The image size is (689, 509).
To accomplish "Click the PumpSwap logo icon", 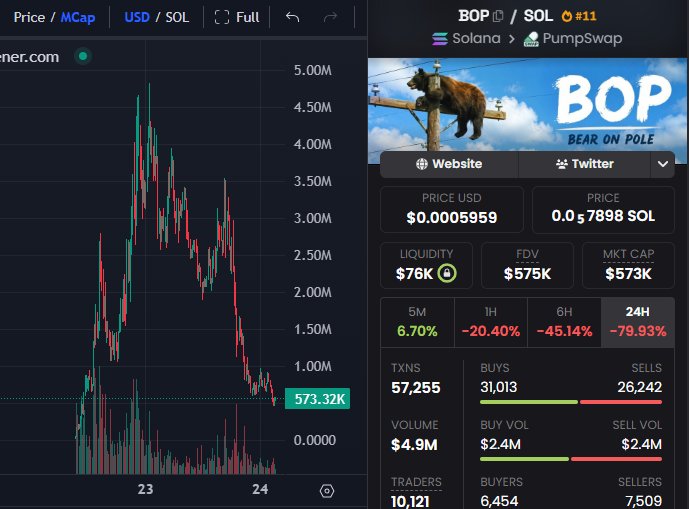I will pos(531,39).
